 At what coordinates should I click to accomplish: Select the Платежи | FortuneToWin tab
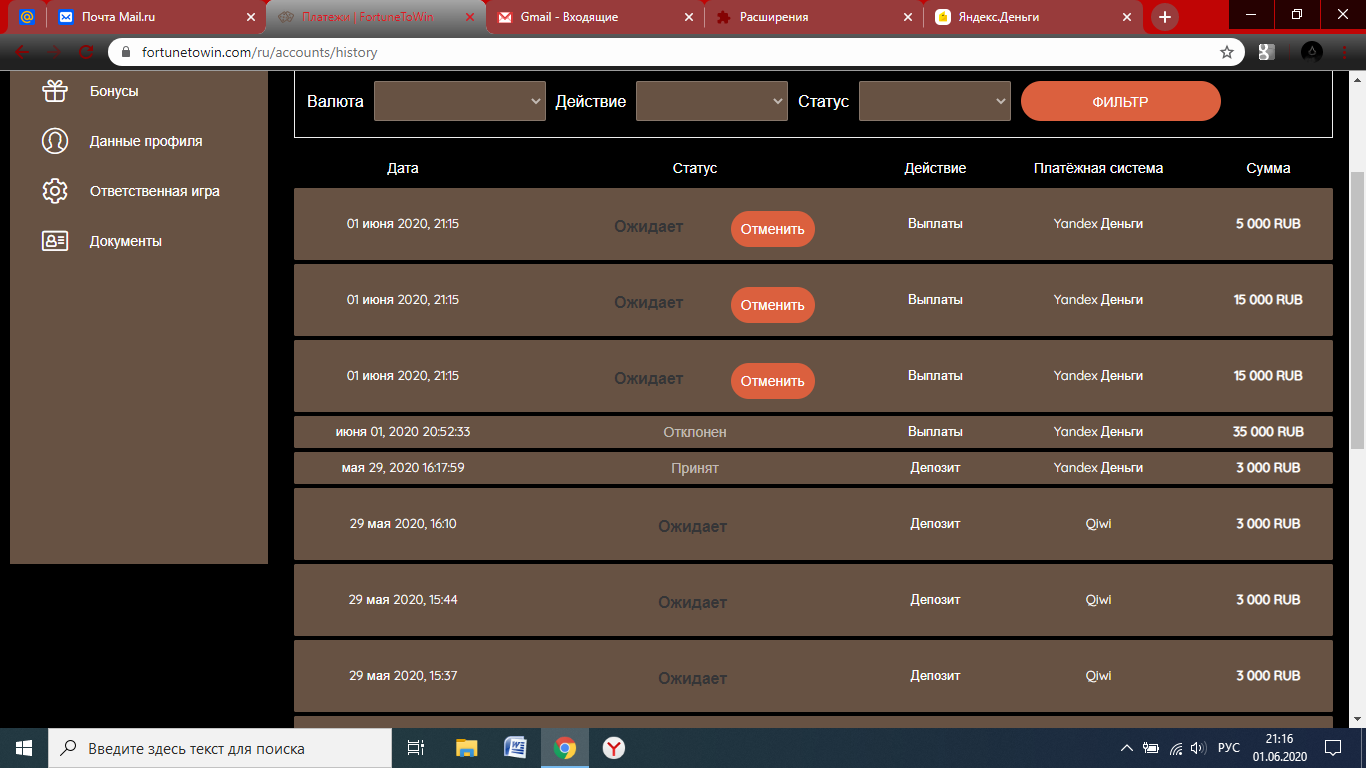pyautogui.click(x=375, y=17)
